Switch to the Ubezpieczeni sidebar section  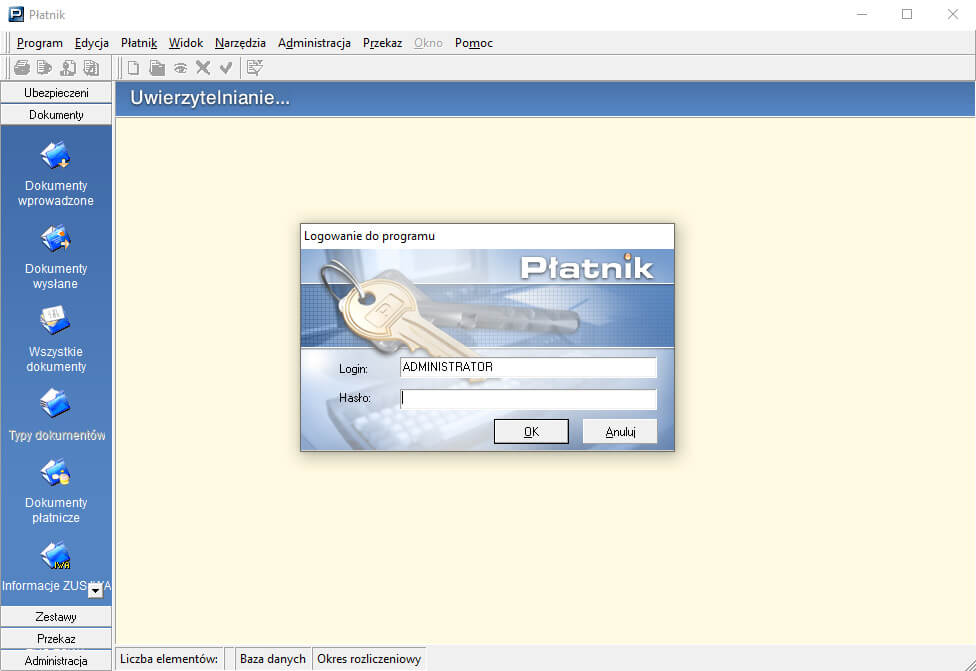coord(56,93)
